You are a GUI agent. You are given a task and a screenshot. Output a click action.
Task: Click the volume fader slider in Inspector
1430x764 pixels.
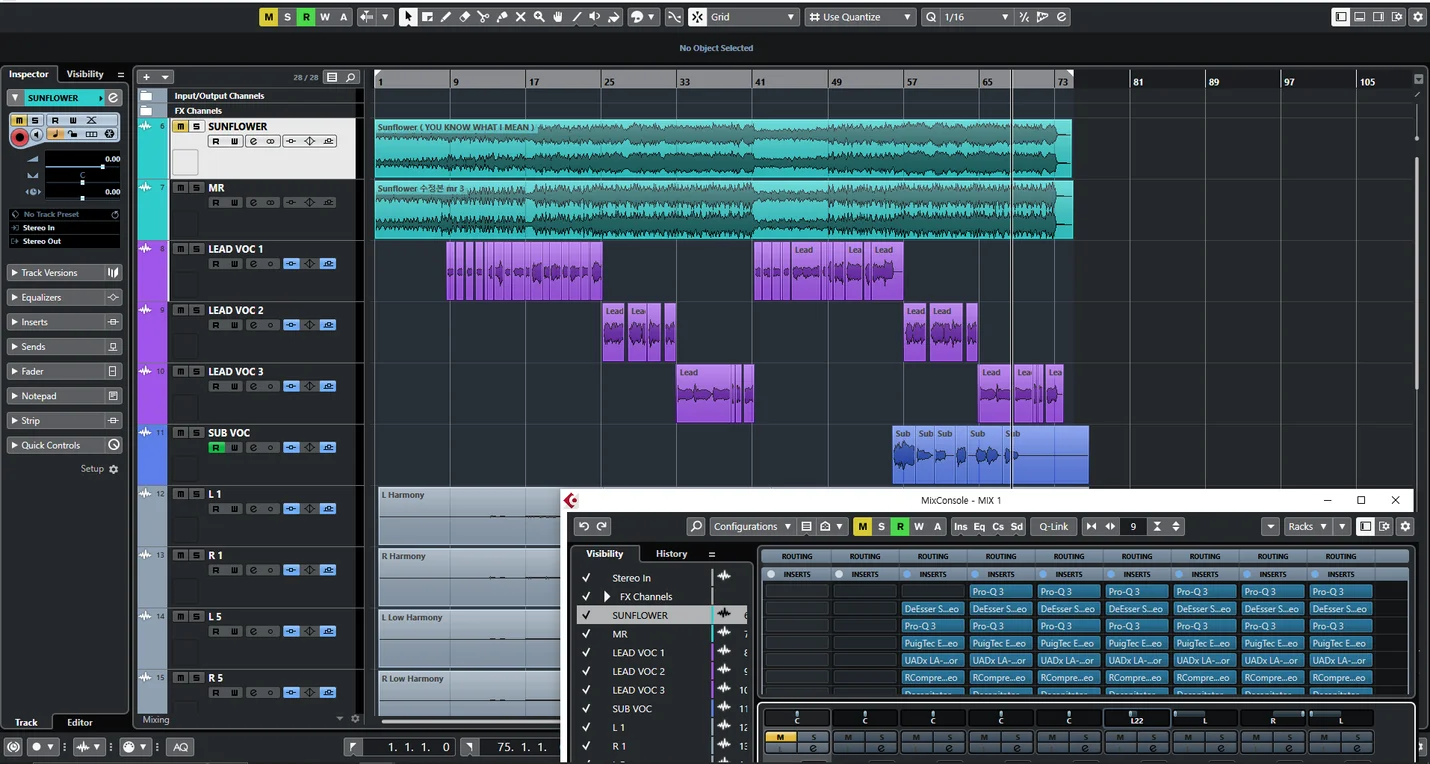82,166
